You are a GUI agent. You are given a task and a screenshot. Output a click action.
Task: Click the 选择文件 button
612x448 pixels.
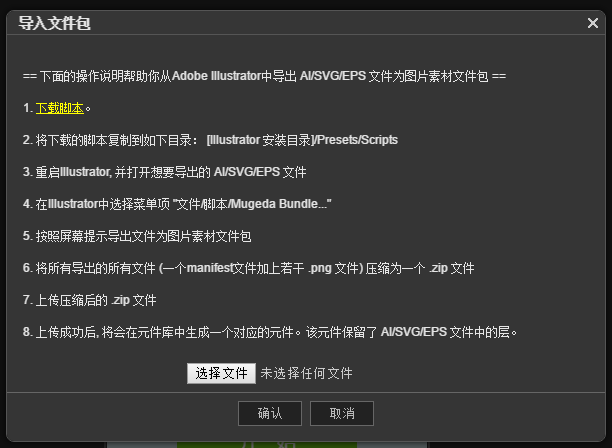[x=221, y=373]
